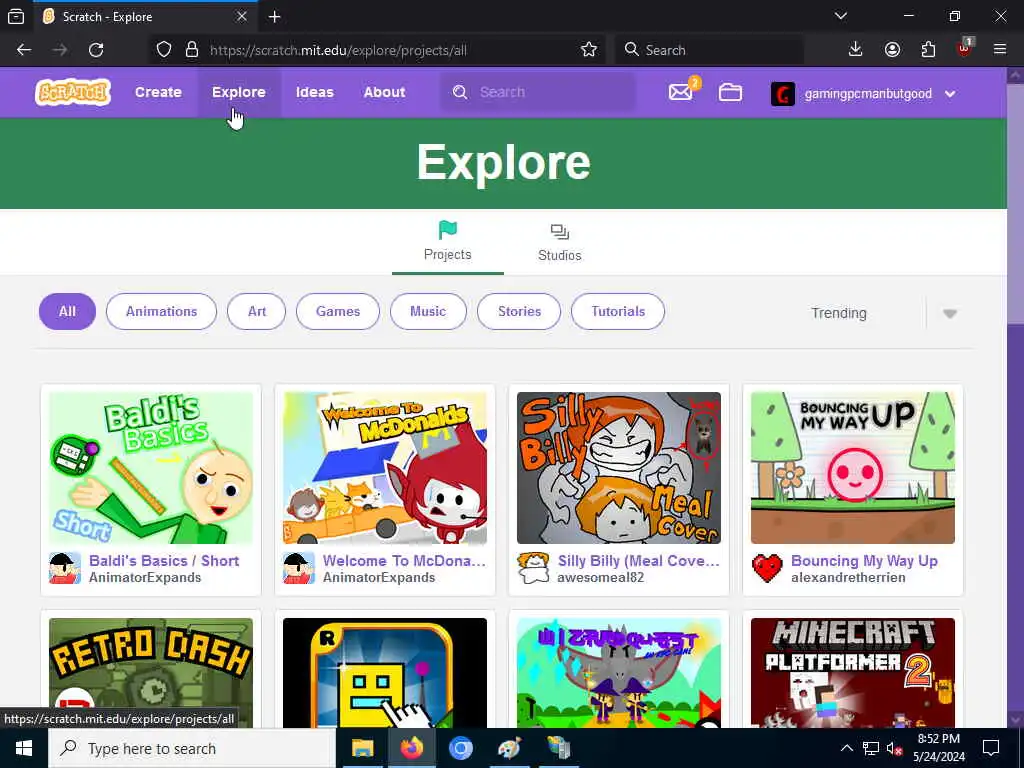Image resolution: width=1024 pixels, height=768 pixels.
Task: Expand the account dropdown arrow
Action: pyautogui.click(x=950, y=94)
